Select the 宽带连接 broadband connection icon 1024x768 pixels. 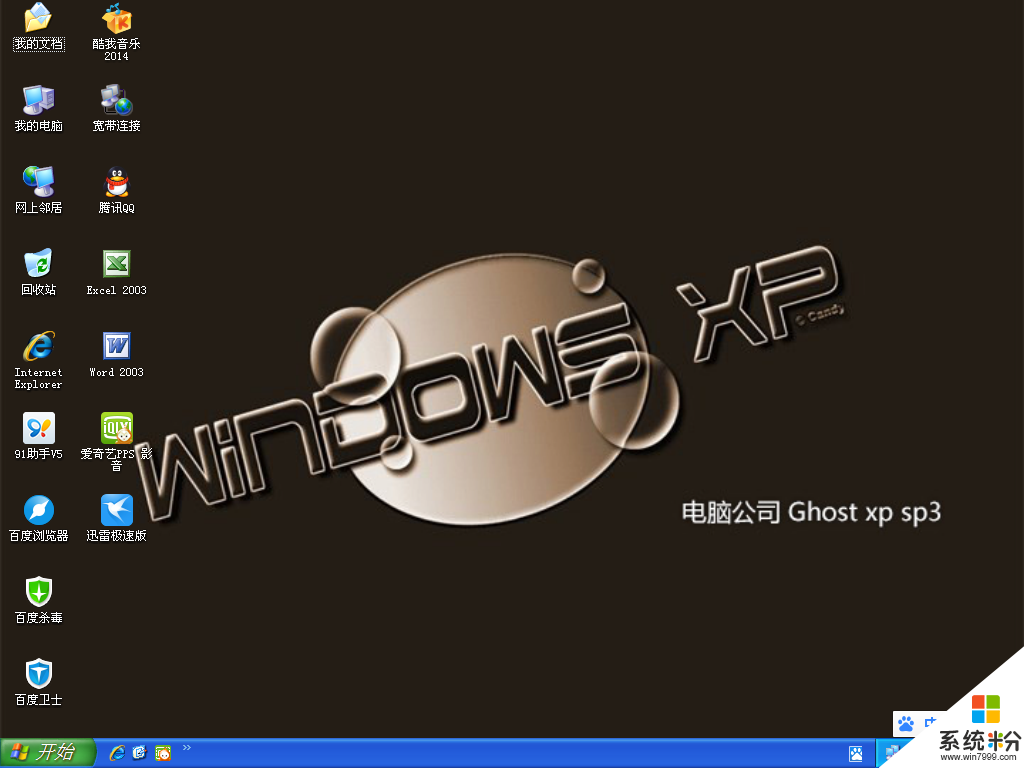point(117,100)
